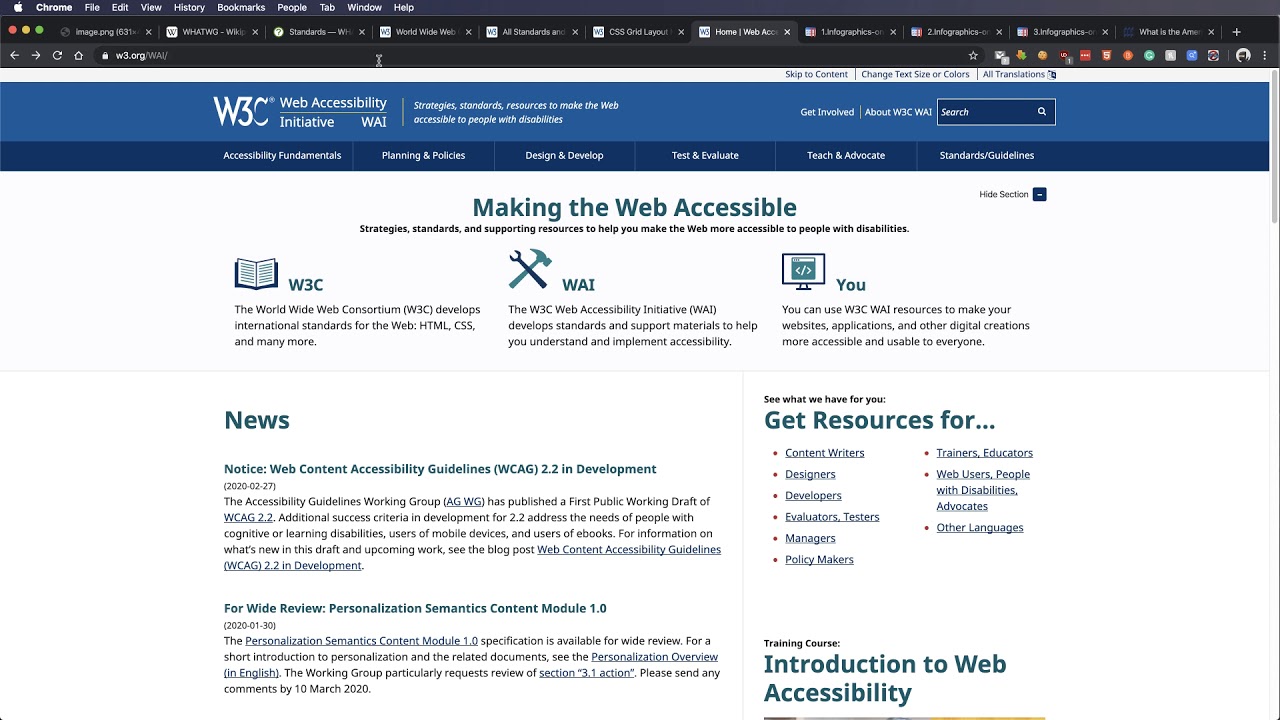
Task: Submit search with magnifier icon
Action: coord(1041,112)
